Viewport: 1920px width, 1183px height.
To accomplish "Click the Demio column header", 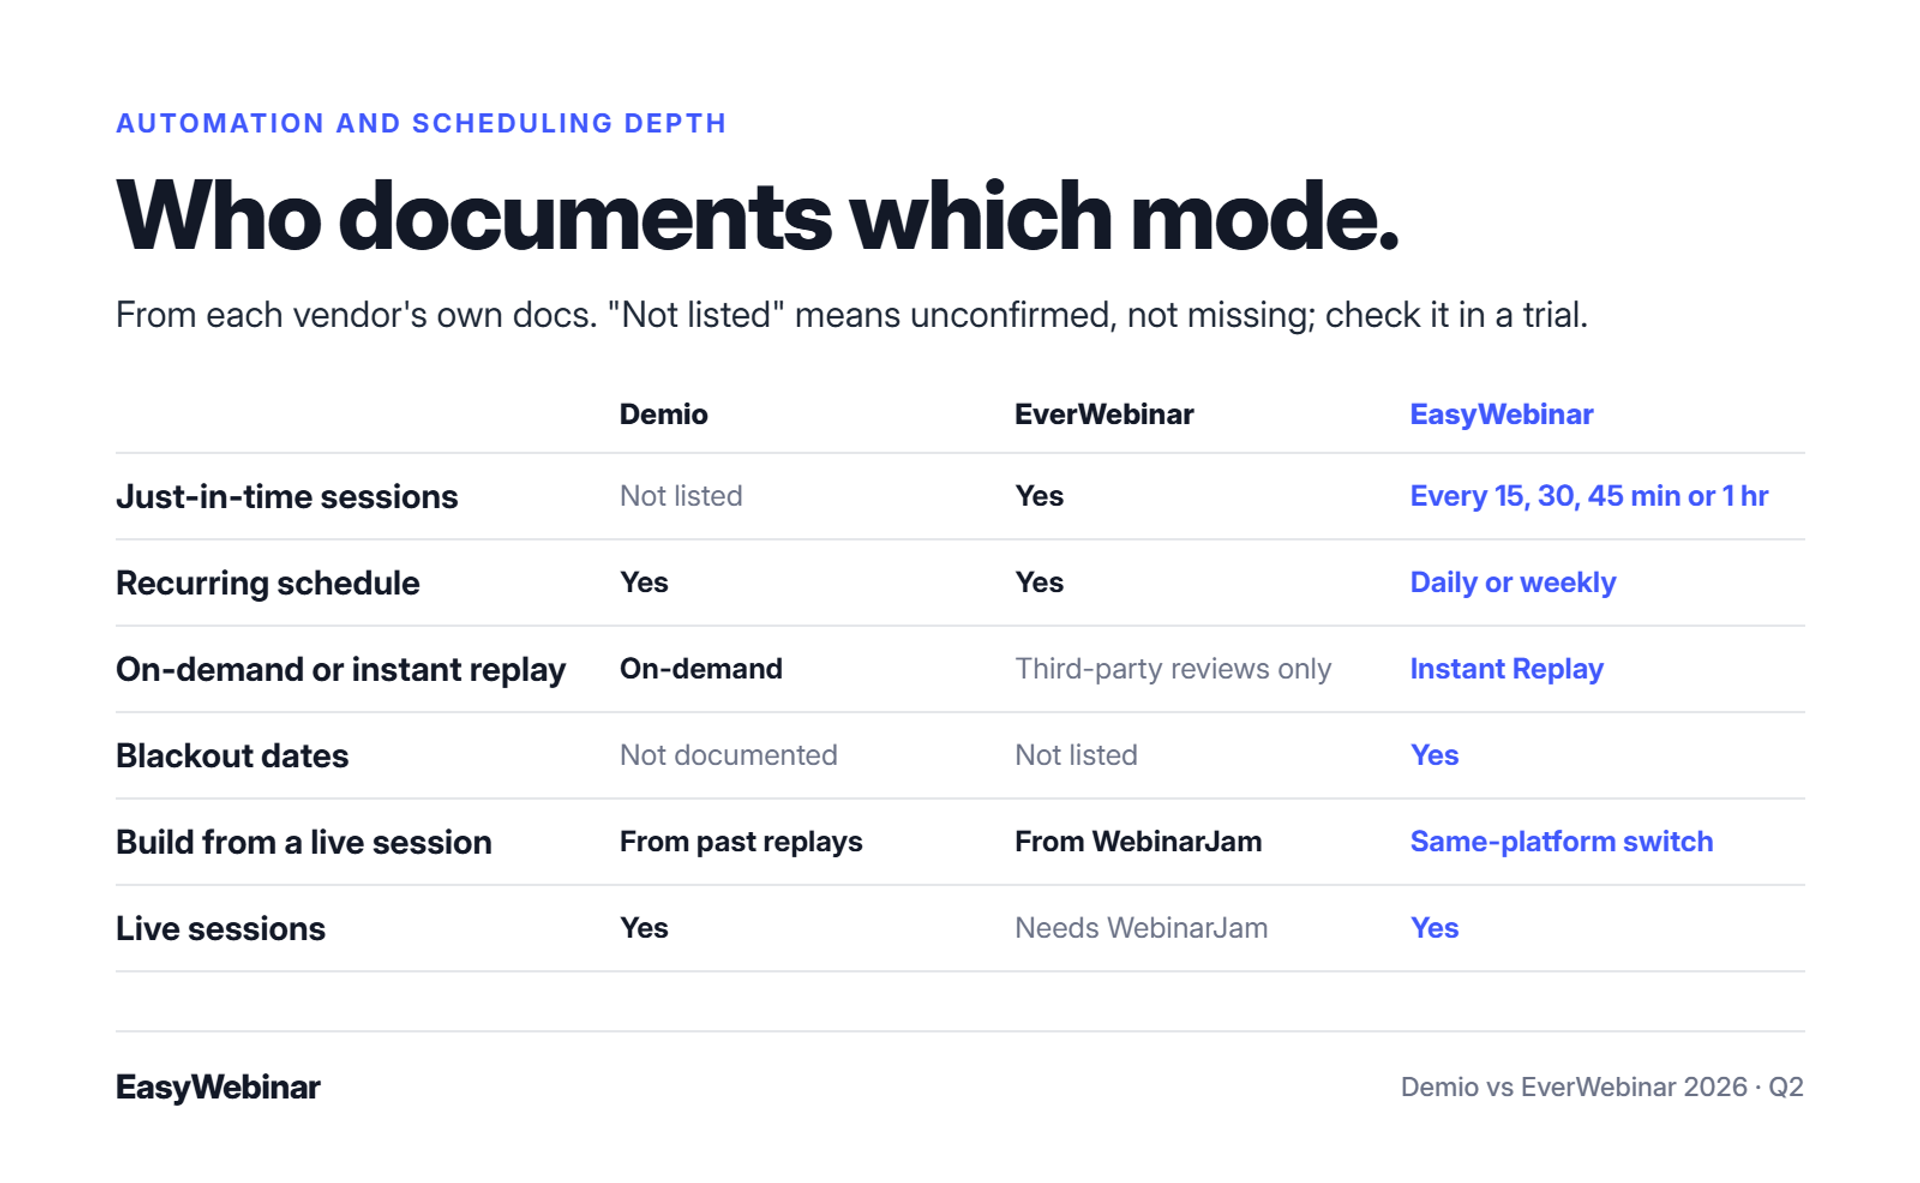I will tap(663, 414).
